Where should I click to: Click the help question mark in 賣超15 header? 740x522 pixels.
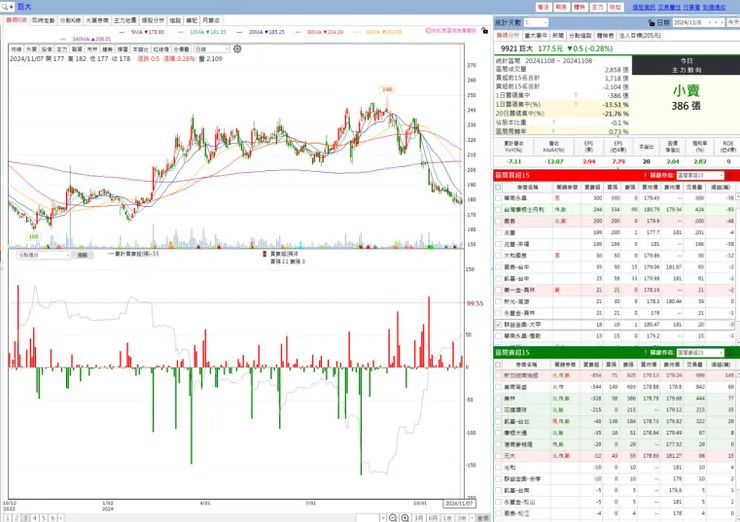click(645, 353)
